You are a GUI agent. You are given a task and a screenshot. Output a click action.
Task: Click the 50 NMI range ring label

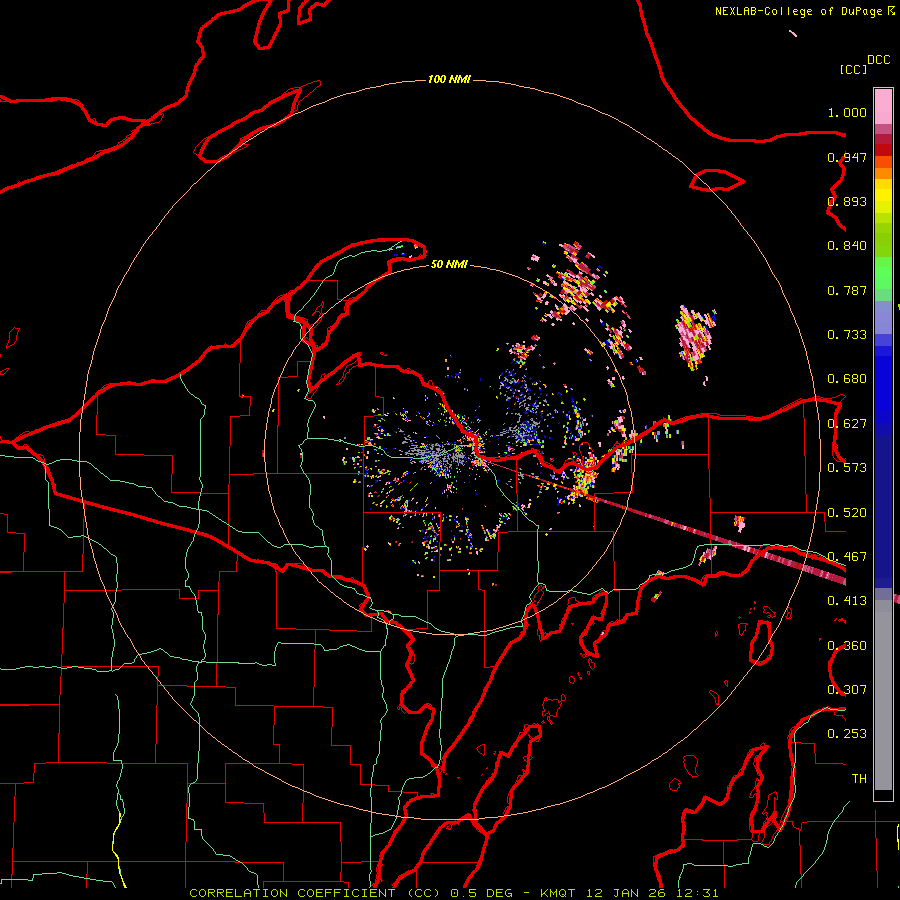[449, 264]
